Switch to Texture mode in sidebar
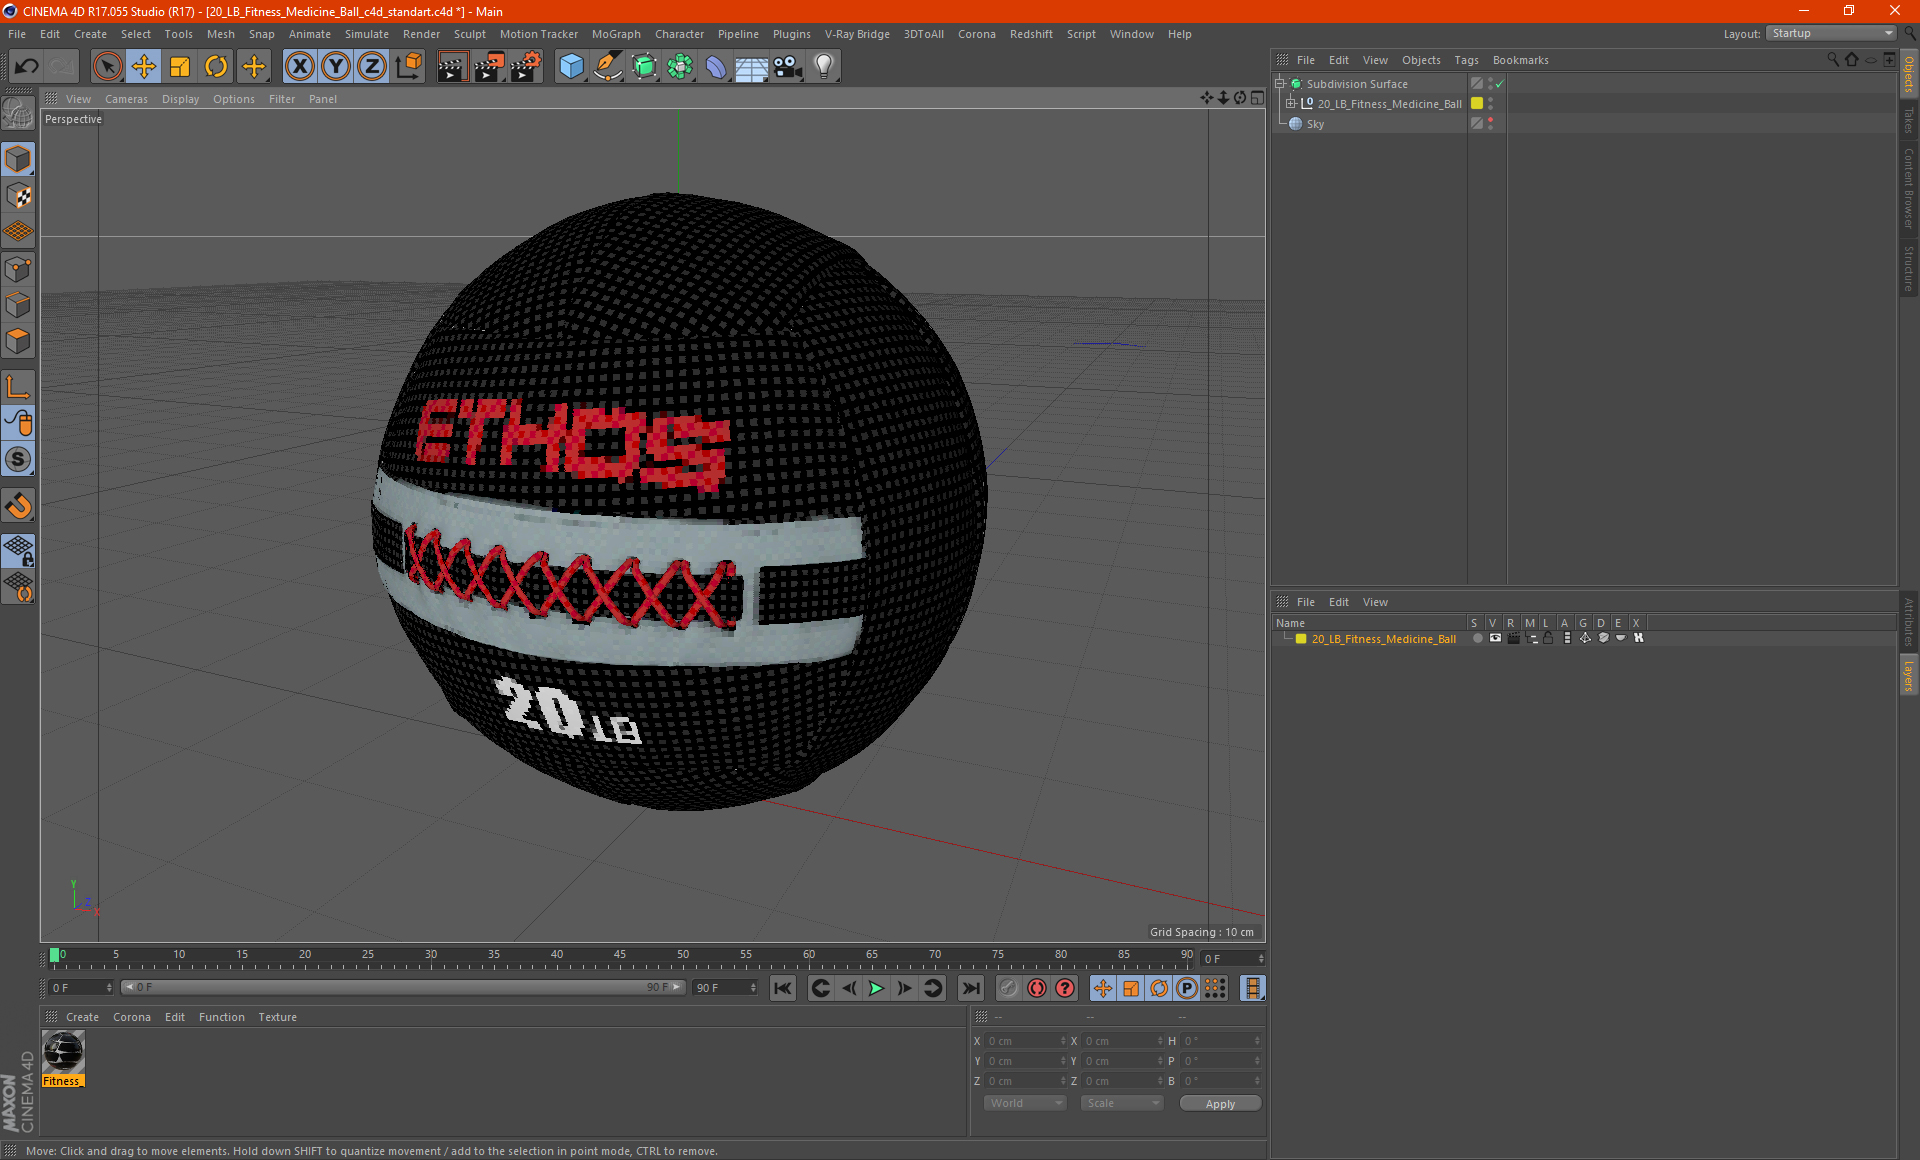Screen dimensions: 1920x1160 point(19,196)
